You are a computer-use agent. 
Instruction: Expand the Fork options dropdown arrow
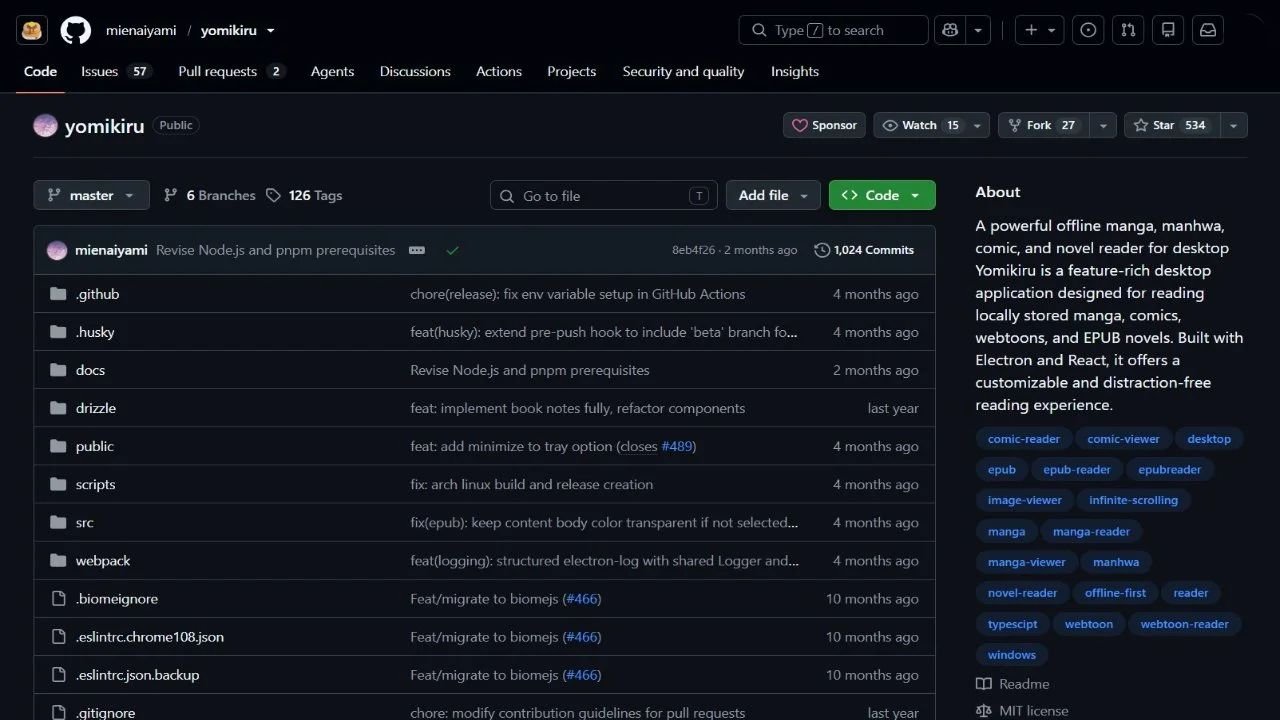pyautogui.click(x=1102, y=125)
